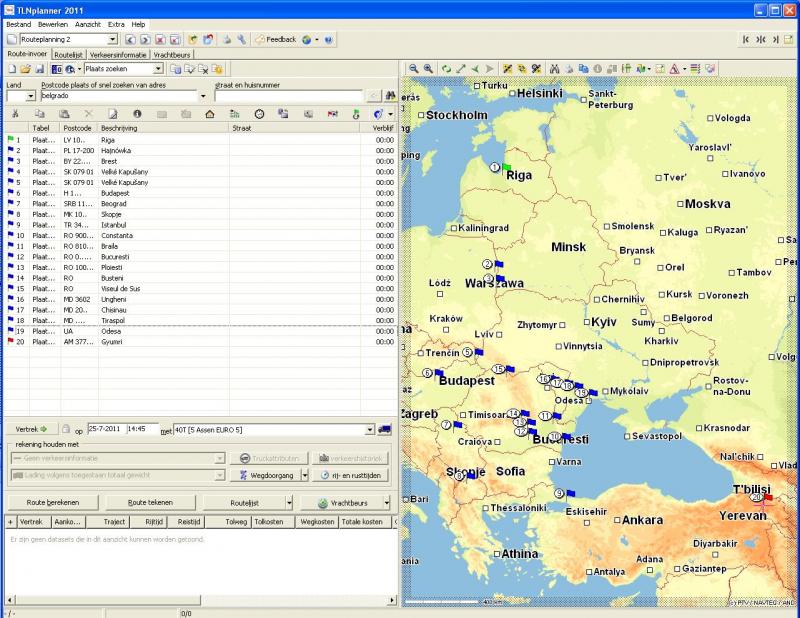Open the Extra menu
The image size is (800, 618).
coord(116,24)
